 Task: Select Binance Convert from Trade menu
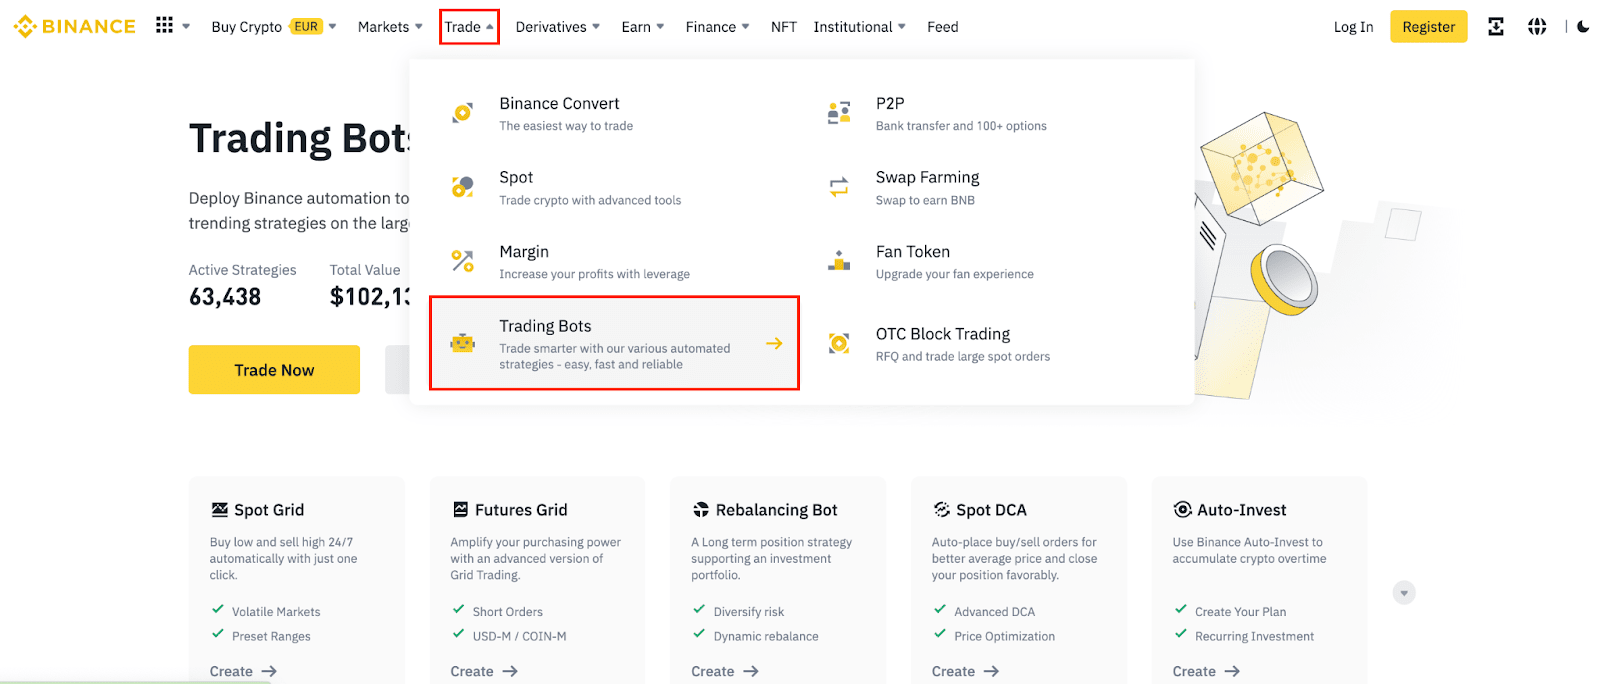(614, 113)
